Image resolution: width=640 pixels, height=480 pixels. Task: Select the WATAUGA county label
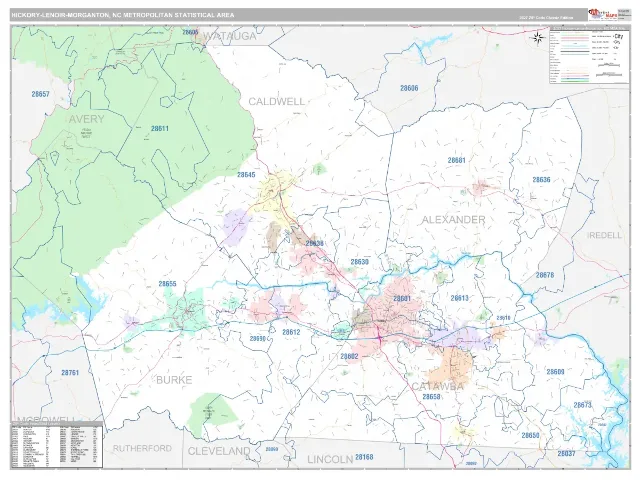coord(230,36)
